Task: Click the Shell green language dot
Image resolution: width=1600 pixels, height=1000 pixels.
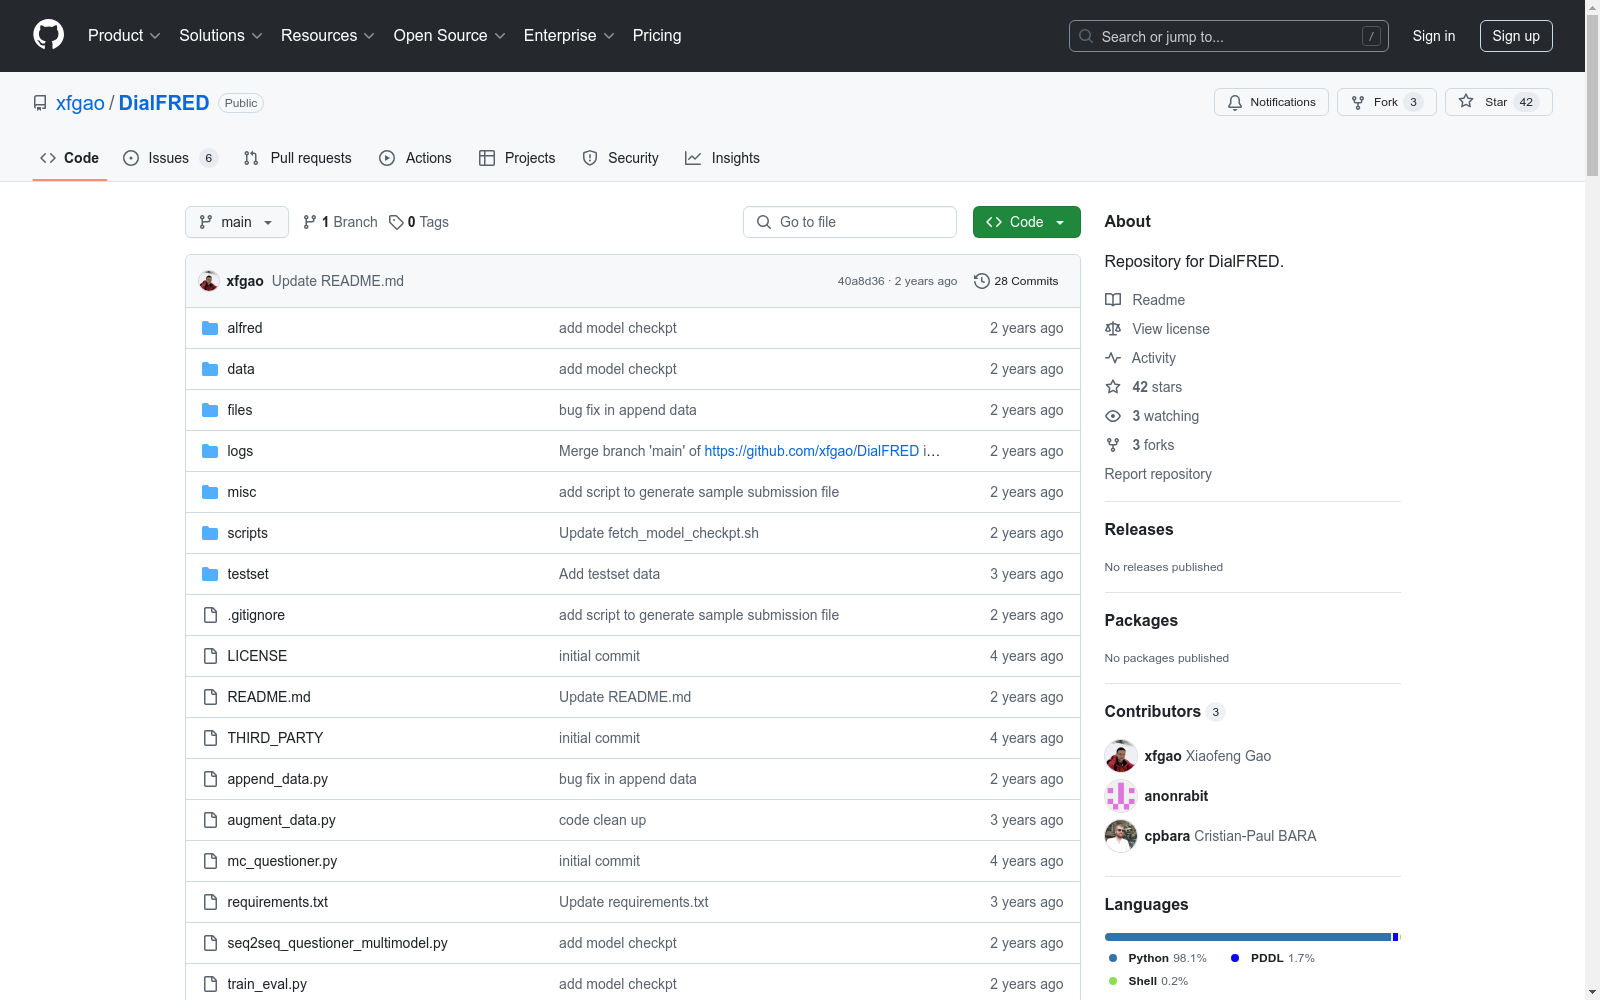Action: click(x=1113, y=981)
